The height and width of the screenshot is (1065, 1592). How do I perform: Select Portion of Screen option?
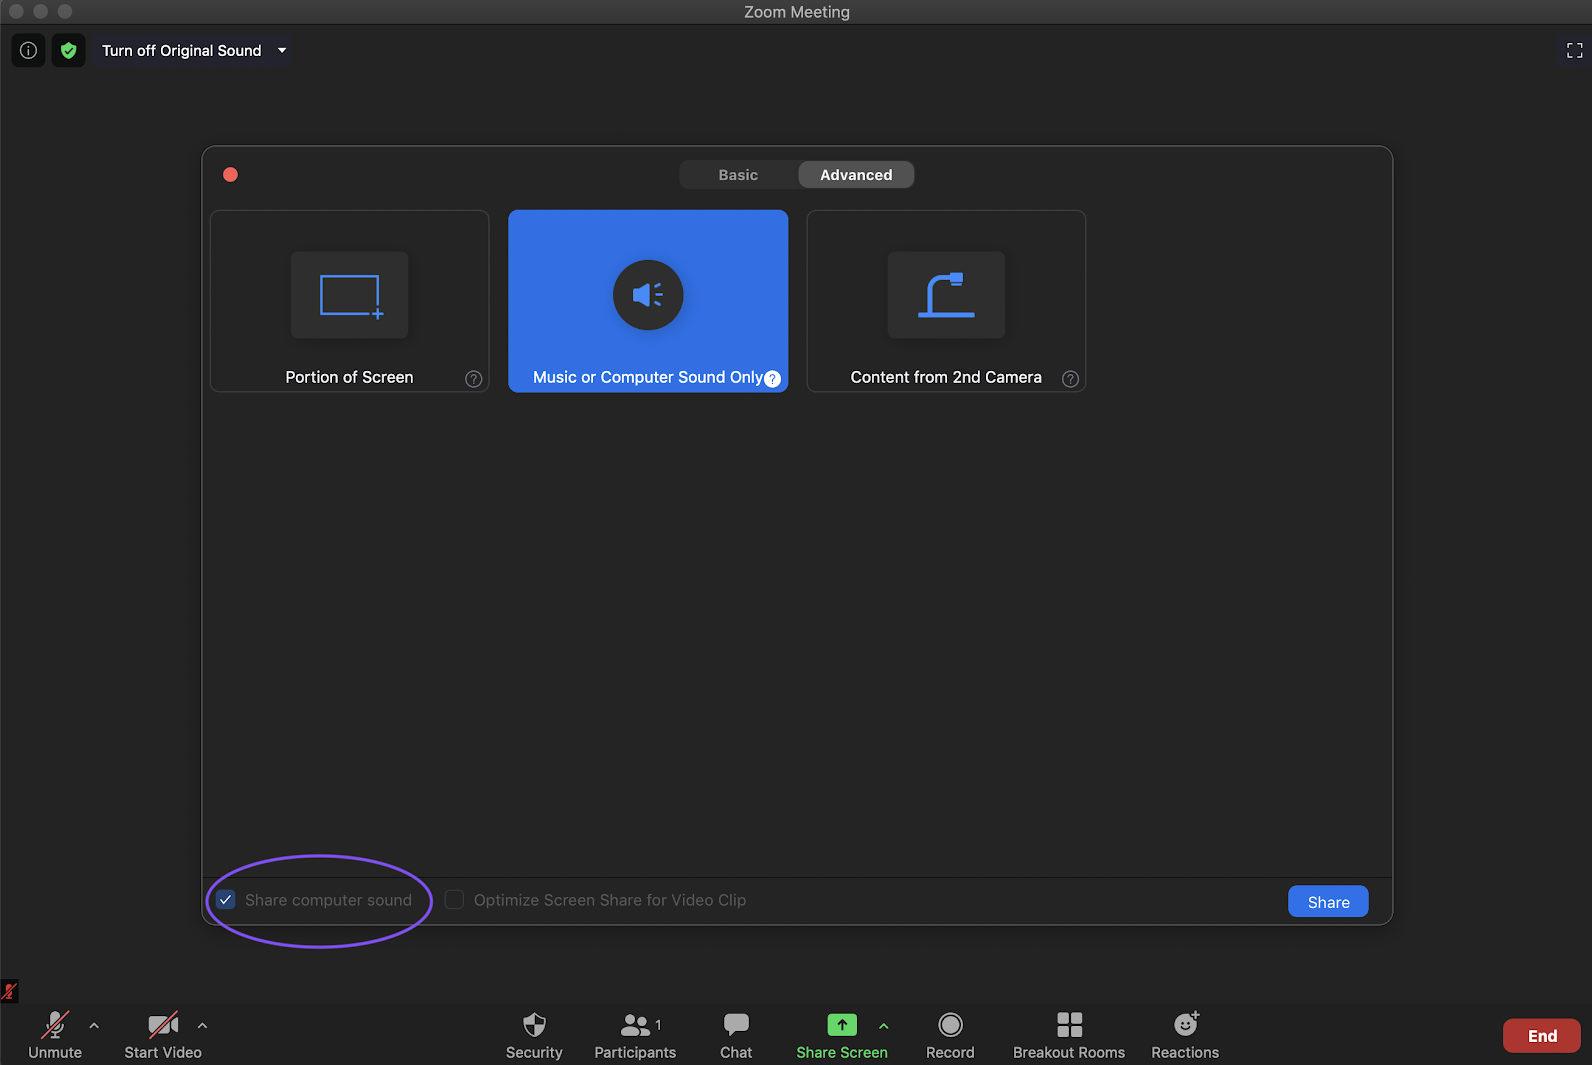(349, 301)
